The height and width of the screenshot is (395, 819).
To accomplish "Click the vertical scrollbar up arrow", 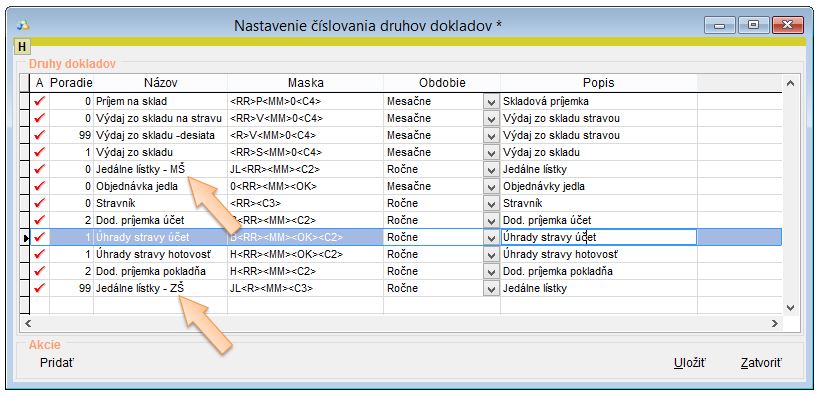I will coord(790,83).
